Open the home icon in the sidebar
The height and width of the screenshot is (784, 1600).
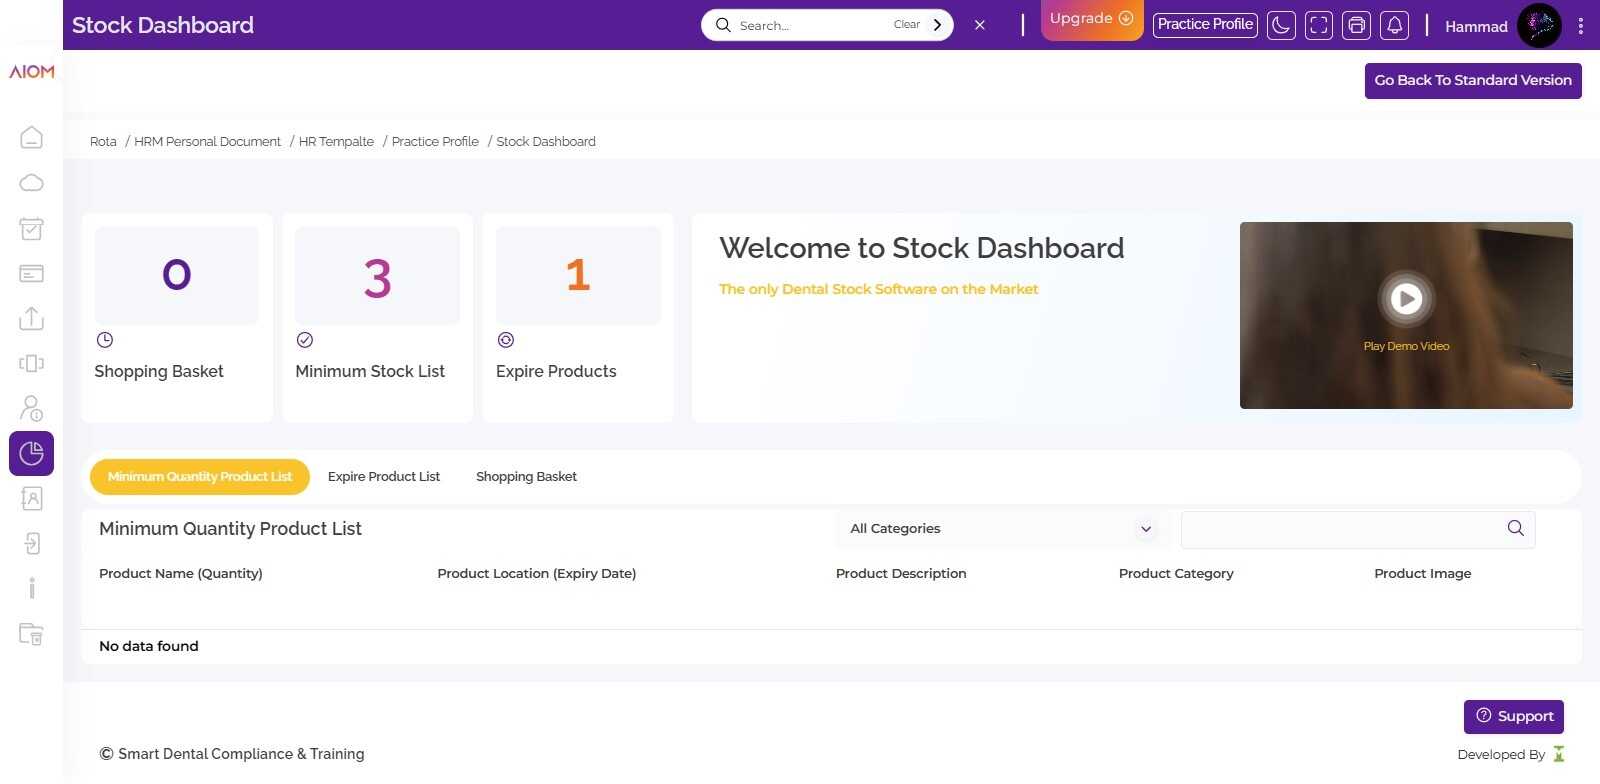point(32,137)
